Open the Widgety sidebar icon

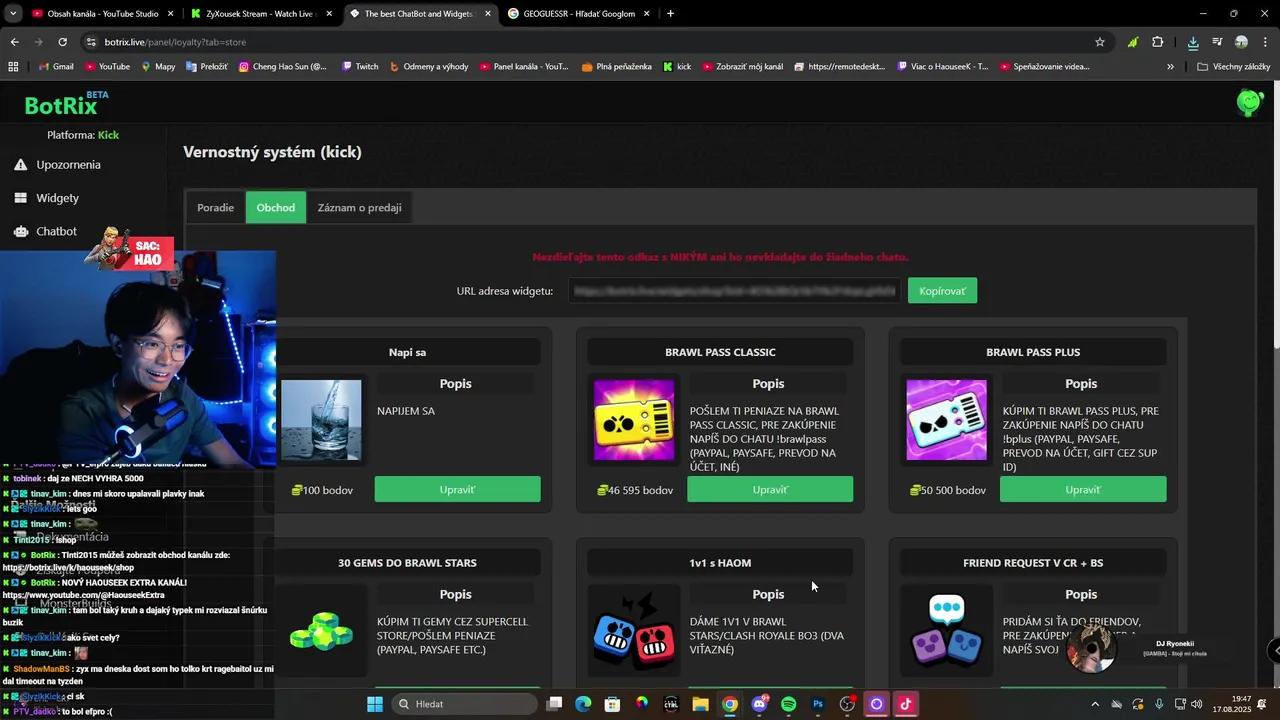[20, 198]
